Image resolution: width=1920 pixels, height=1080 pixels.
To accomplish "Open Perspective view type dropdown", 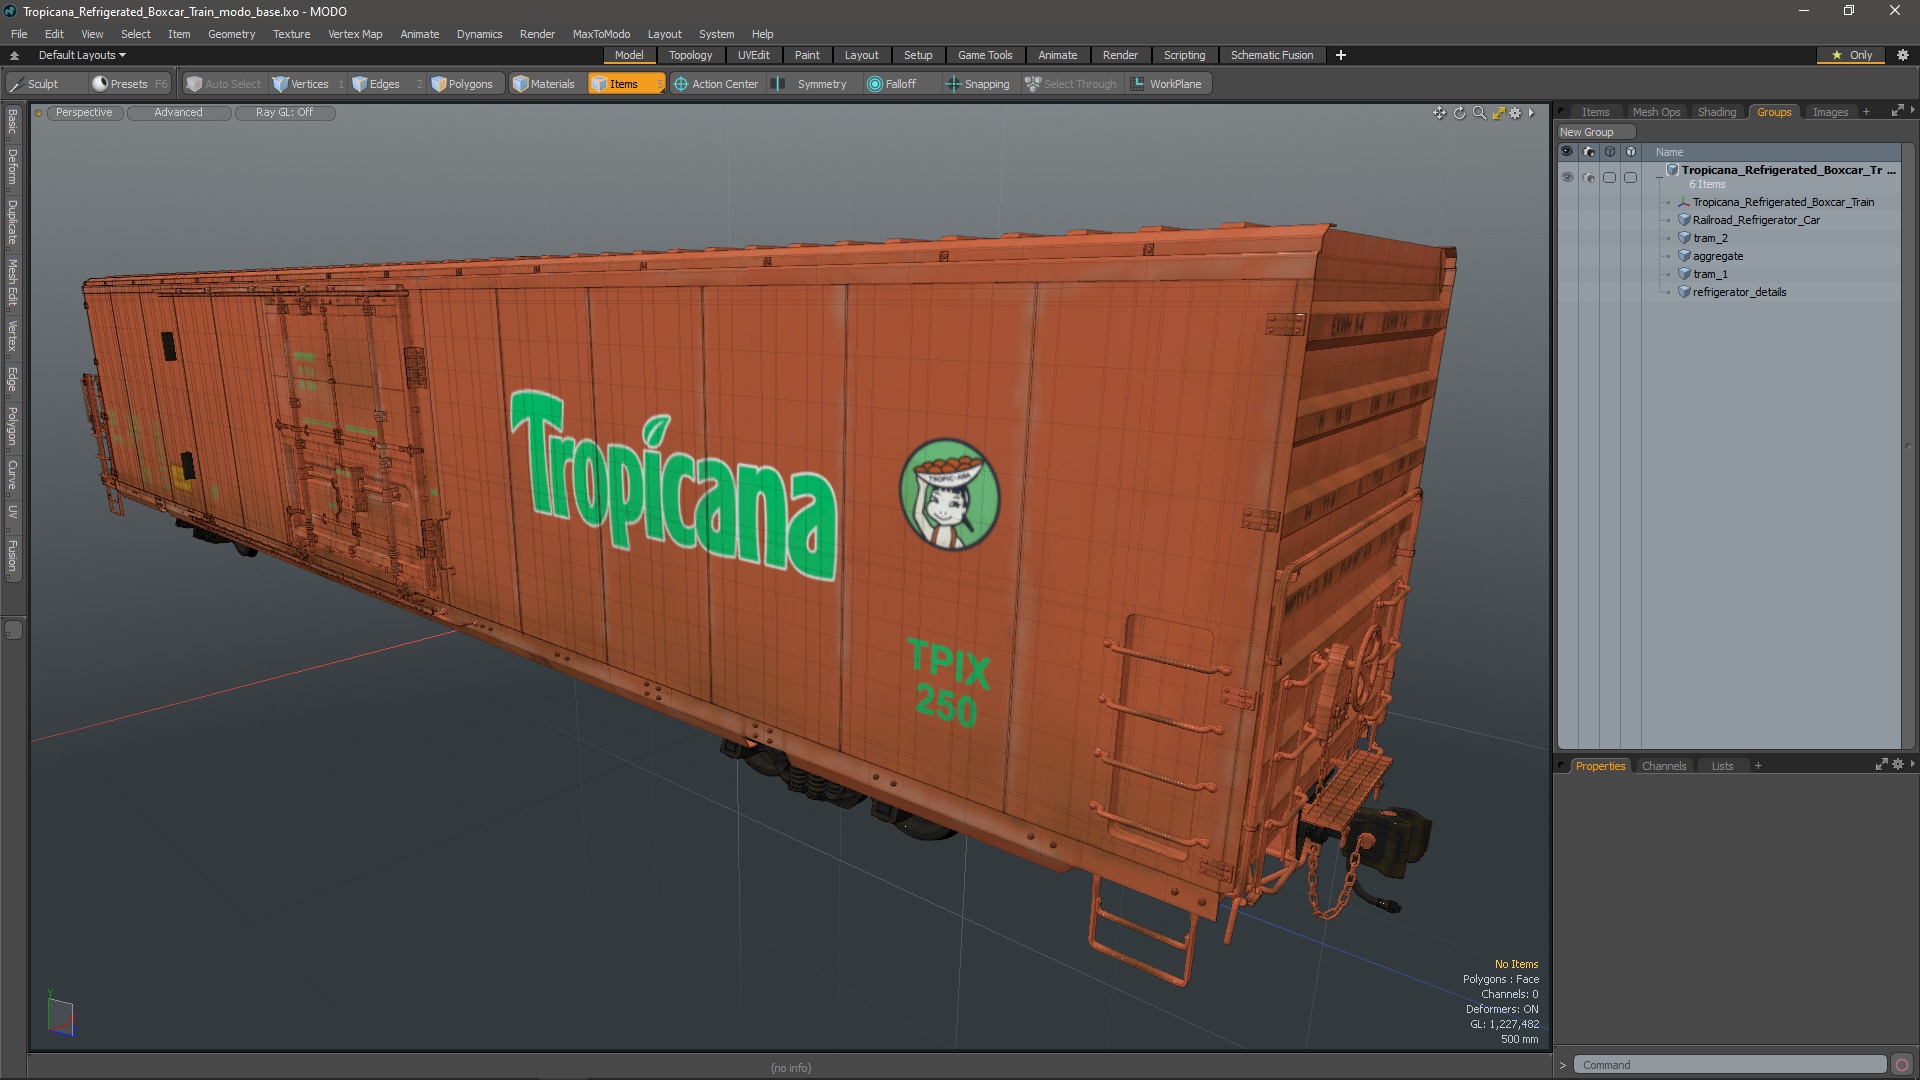I will click(x=84, y=113).
